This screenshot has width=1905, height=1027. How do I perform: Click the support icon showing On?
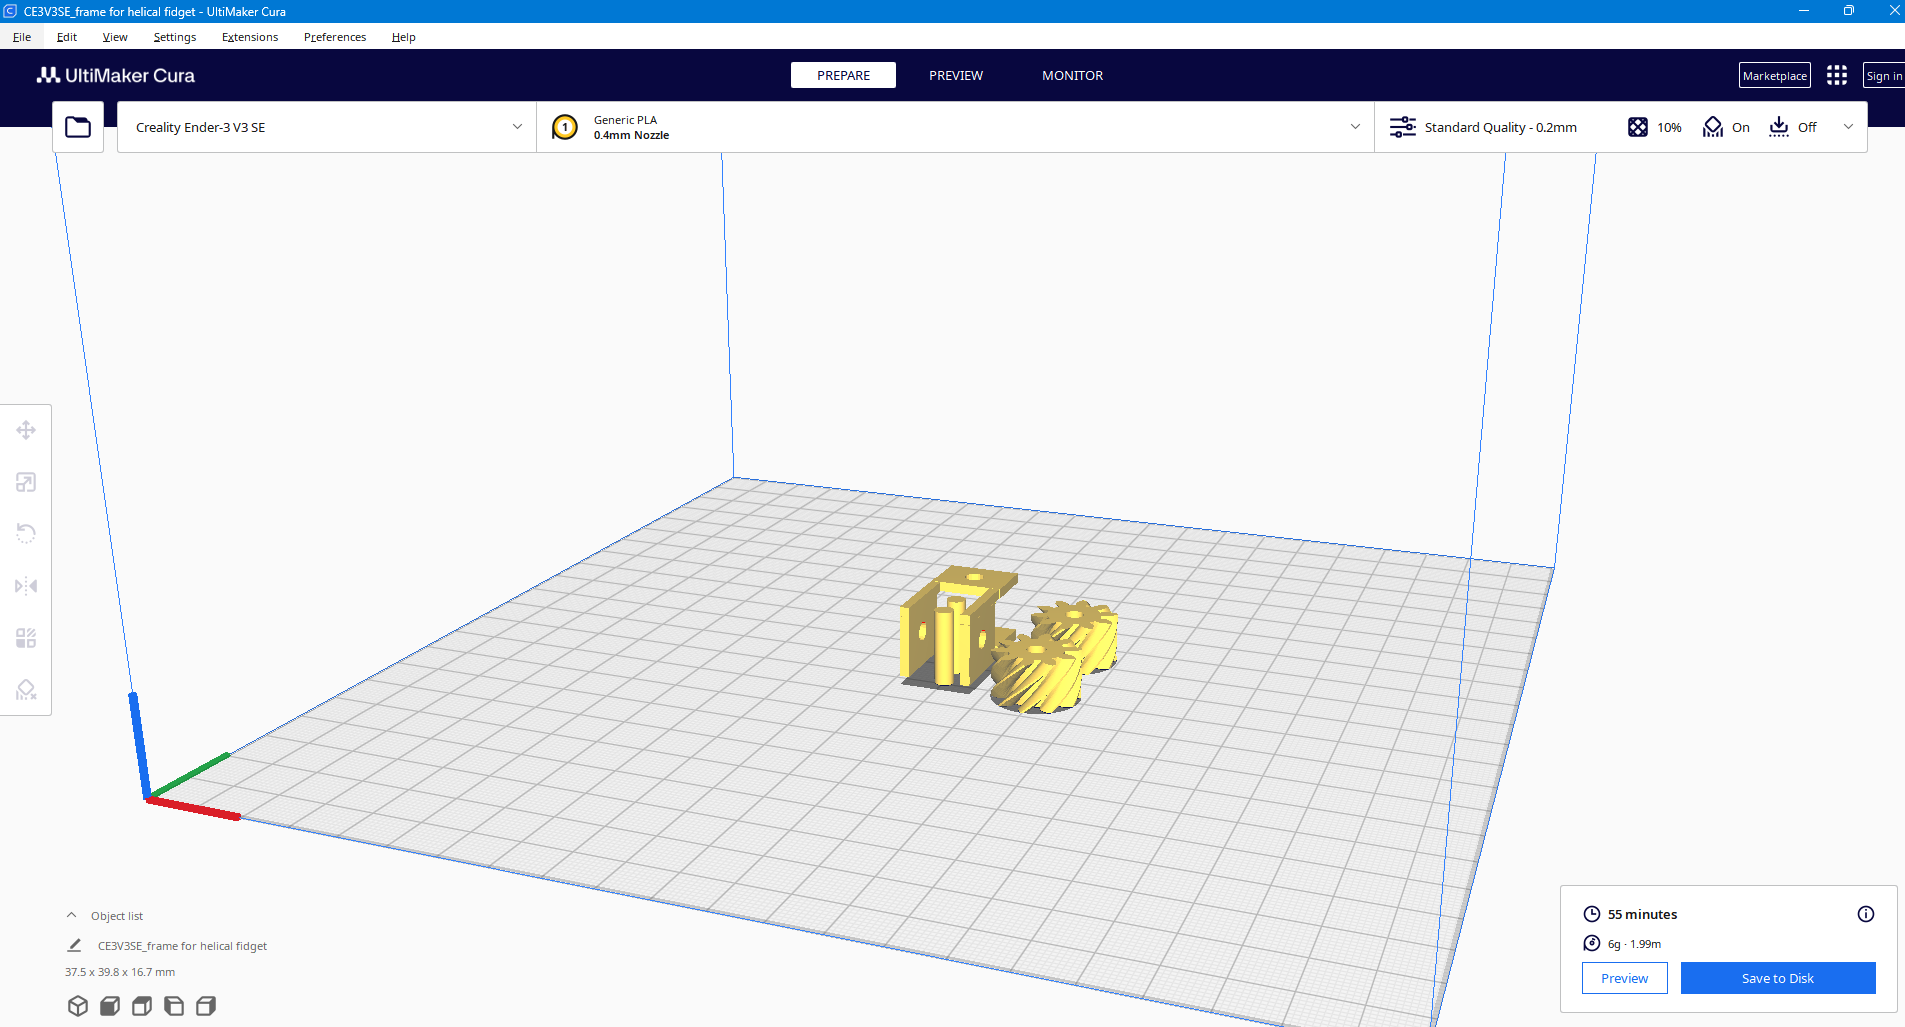1713,127
